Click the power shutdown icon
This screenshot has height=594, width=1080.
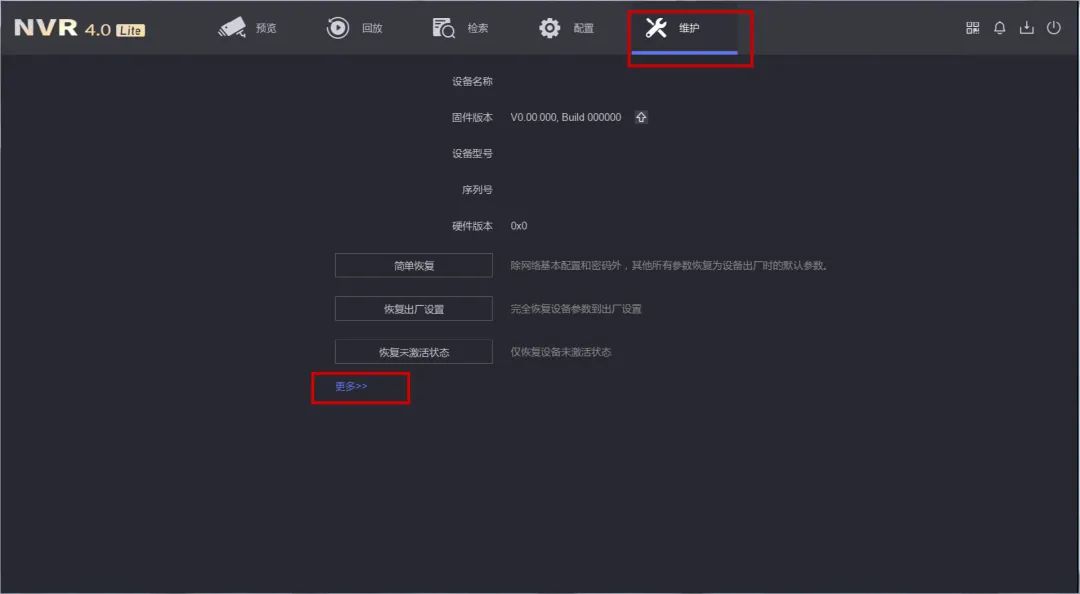pyautogui.click(x=1053, y=28)
